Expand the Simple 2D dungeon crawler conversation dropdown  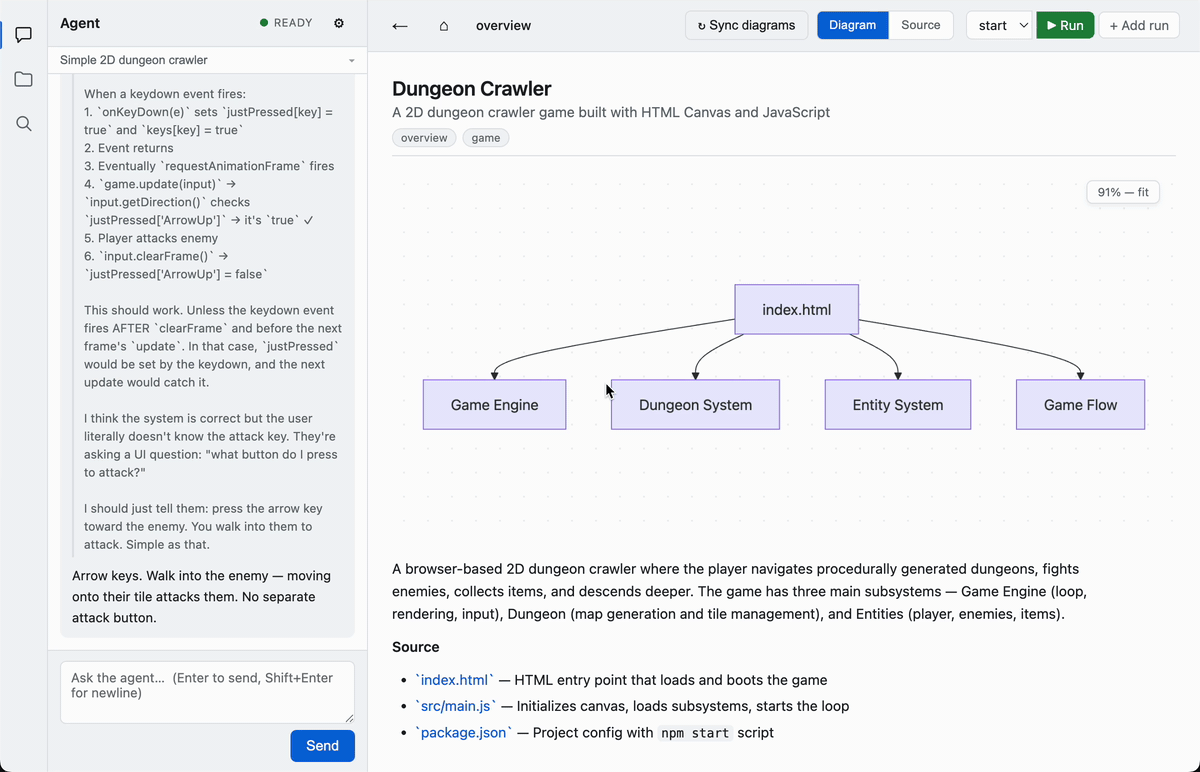[207, 60]
